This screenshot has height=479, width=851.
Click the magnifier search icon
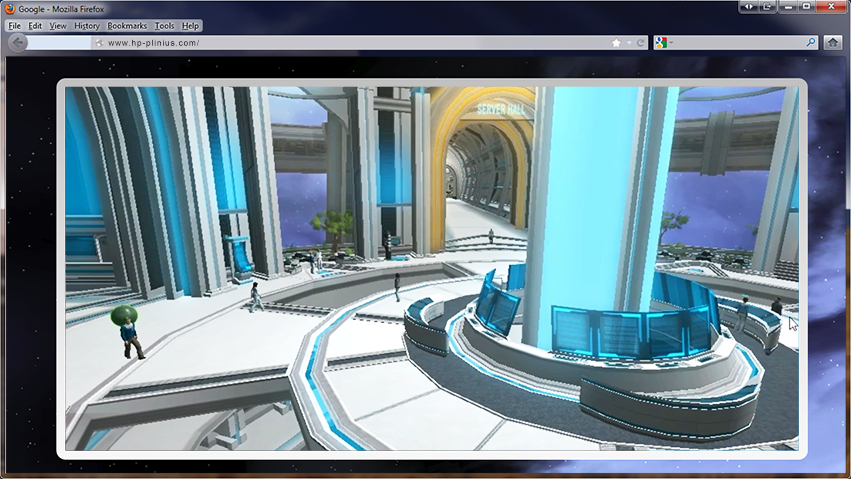coord(811,42)
